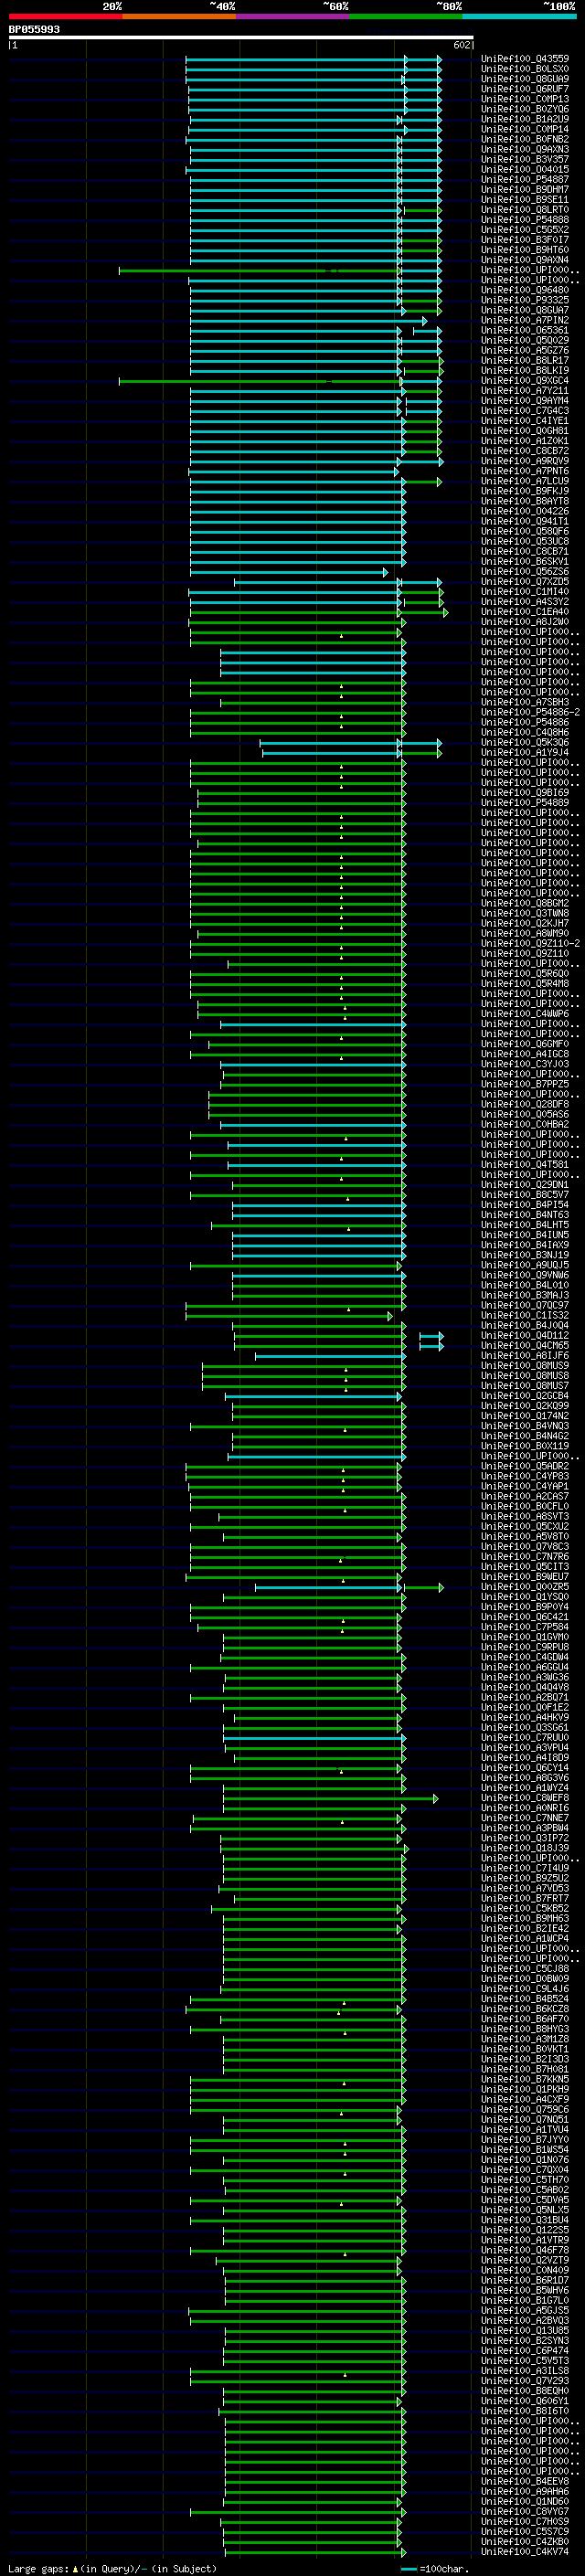Select hit label UniRef100_A8IJF6
Screen dimensions: 585x2576
tap(525, 1356)
